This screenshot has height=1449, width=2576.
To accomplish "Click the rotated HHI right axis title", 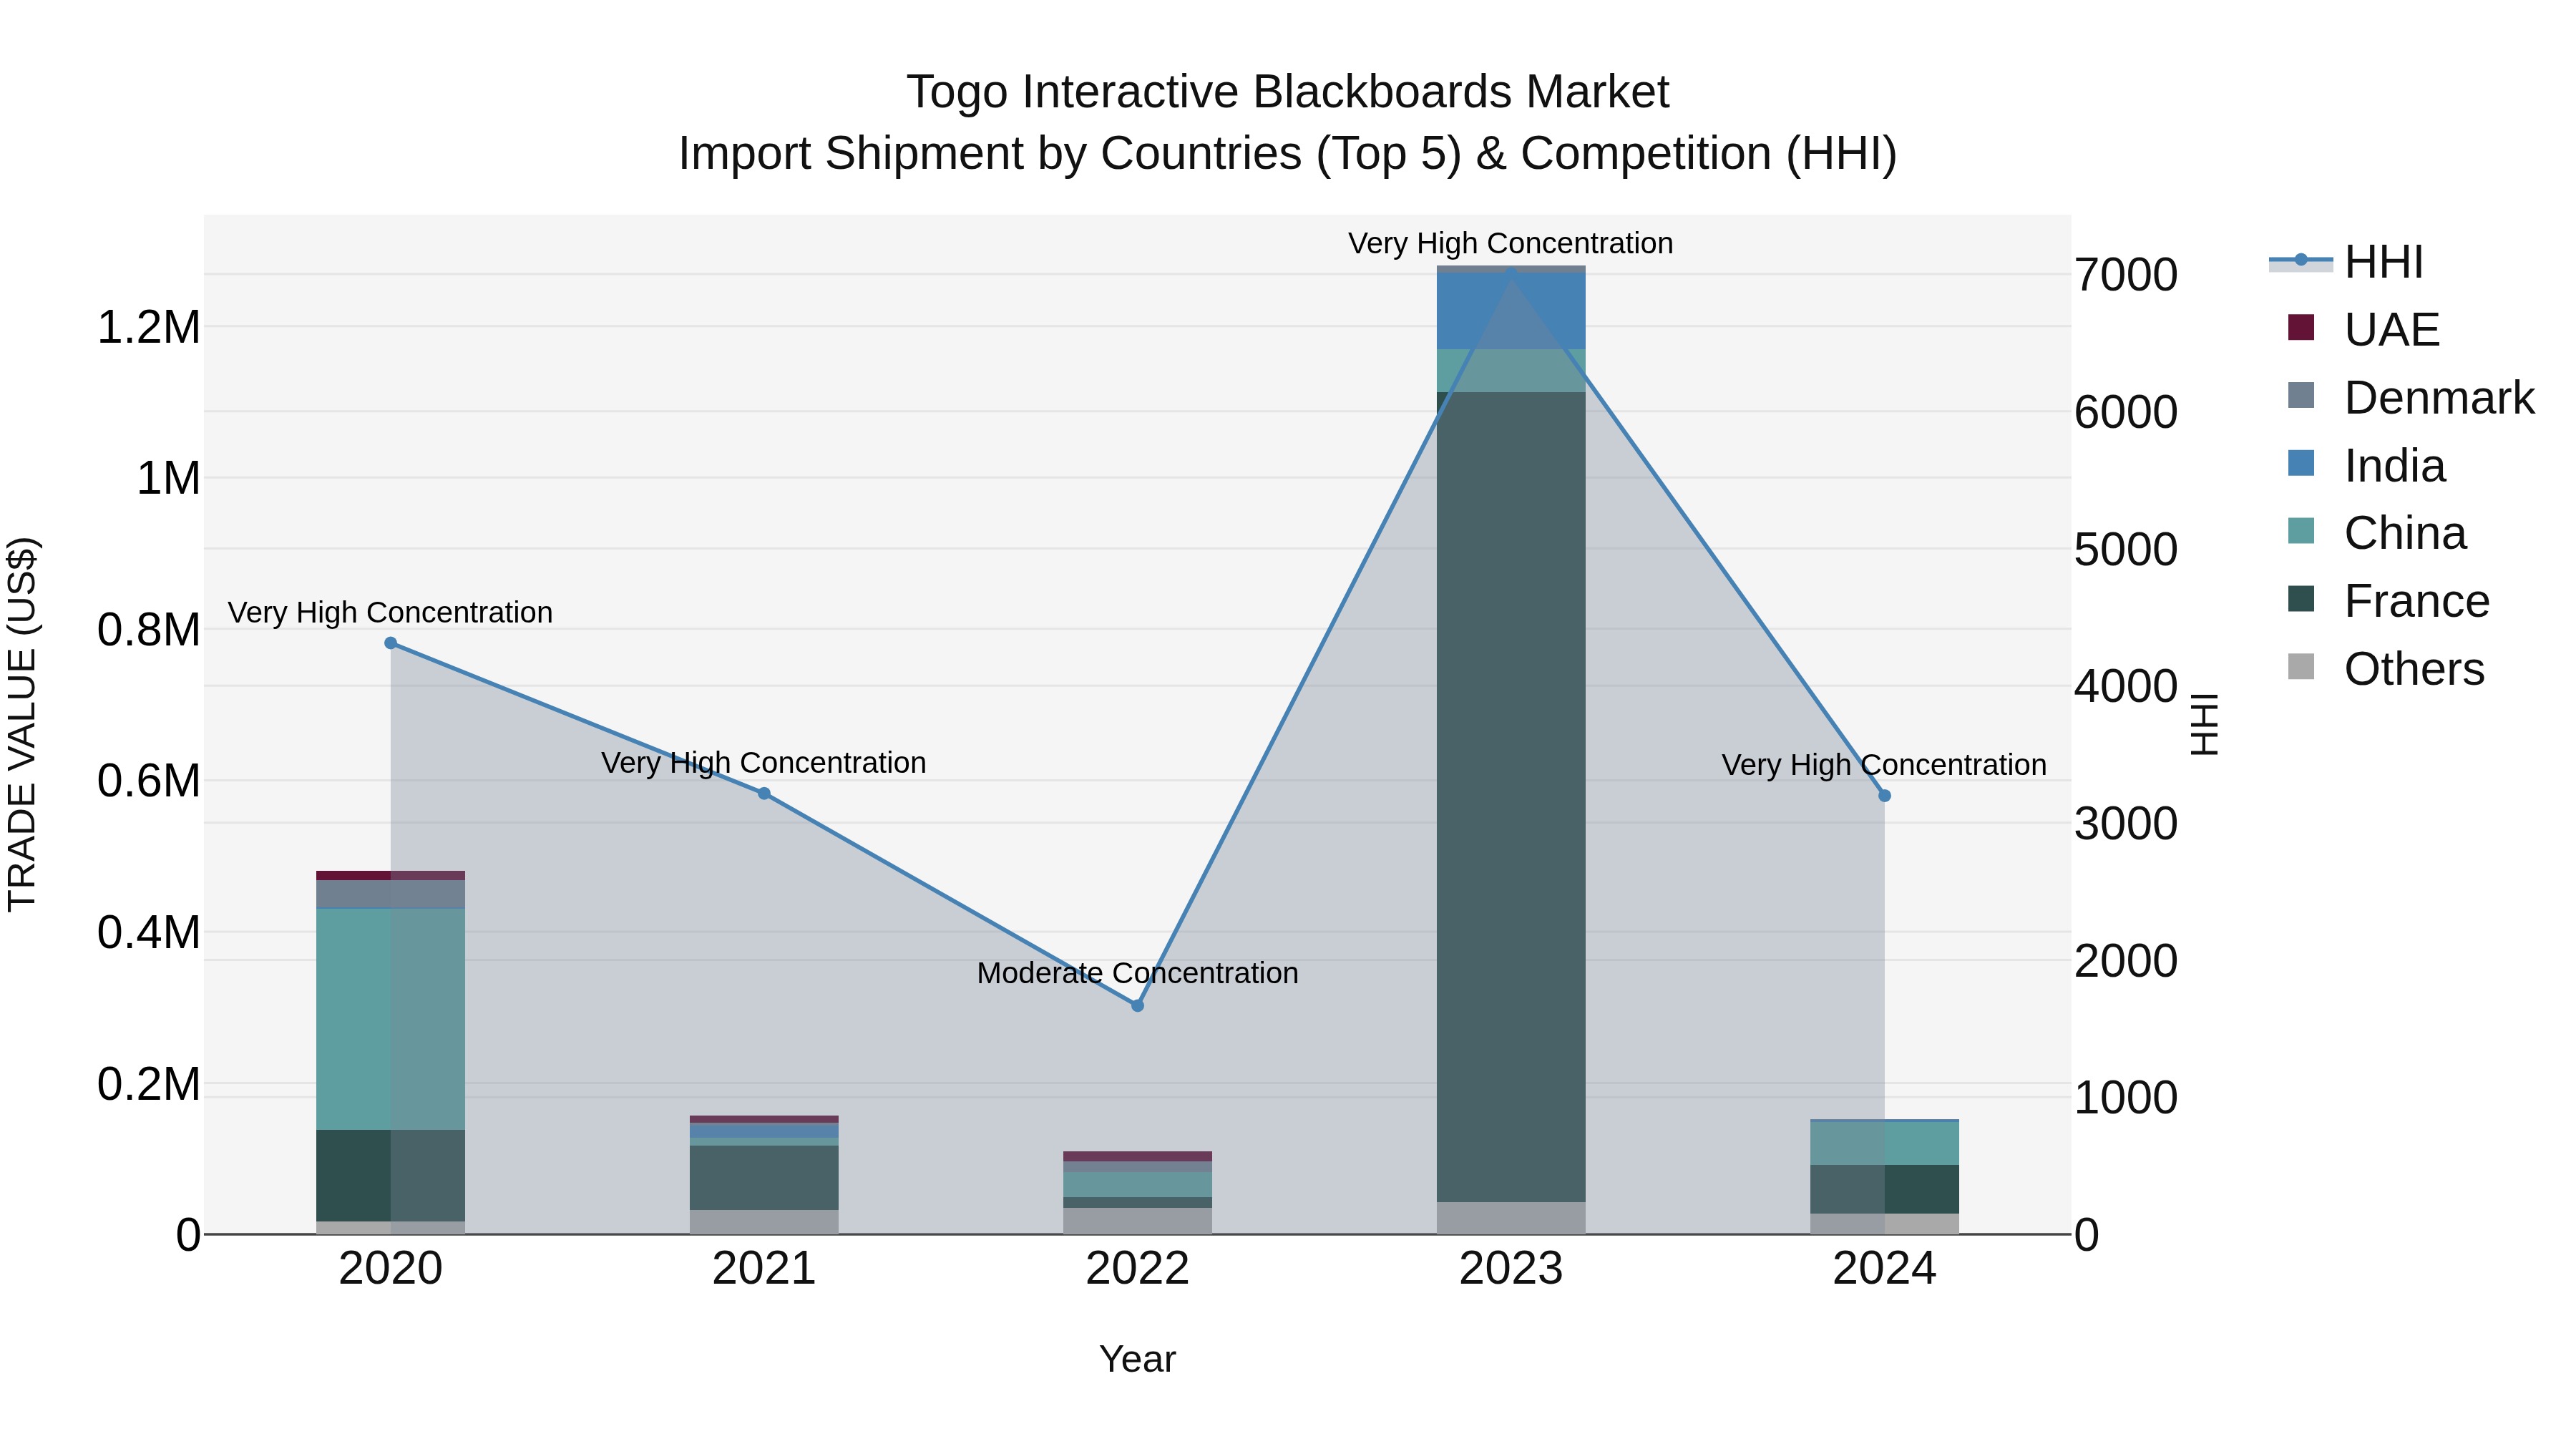I will point(2204,724).
